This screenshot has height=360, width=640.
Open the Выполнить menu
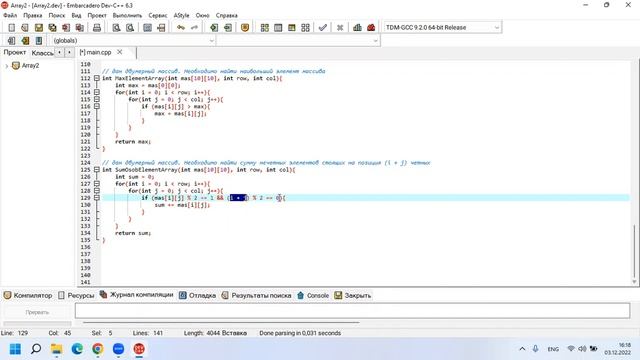(x=127, y=15)
